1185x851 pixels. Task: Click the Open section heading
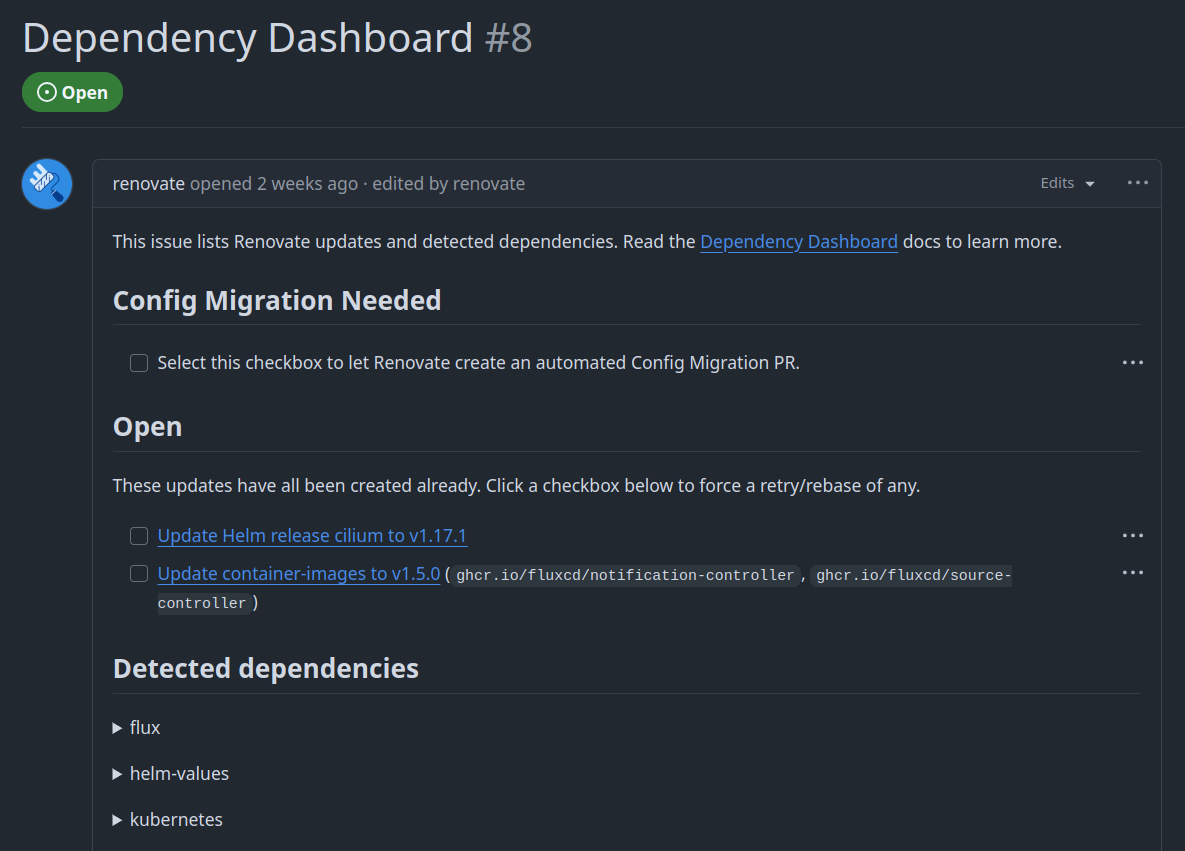click(147, 427)
